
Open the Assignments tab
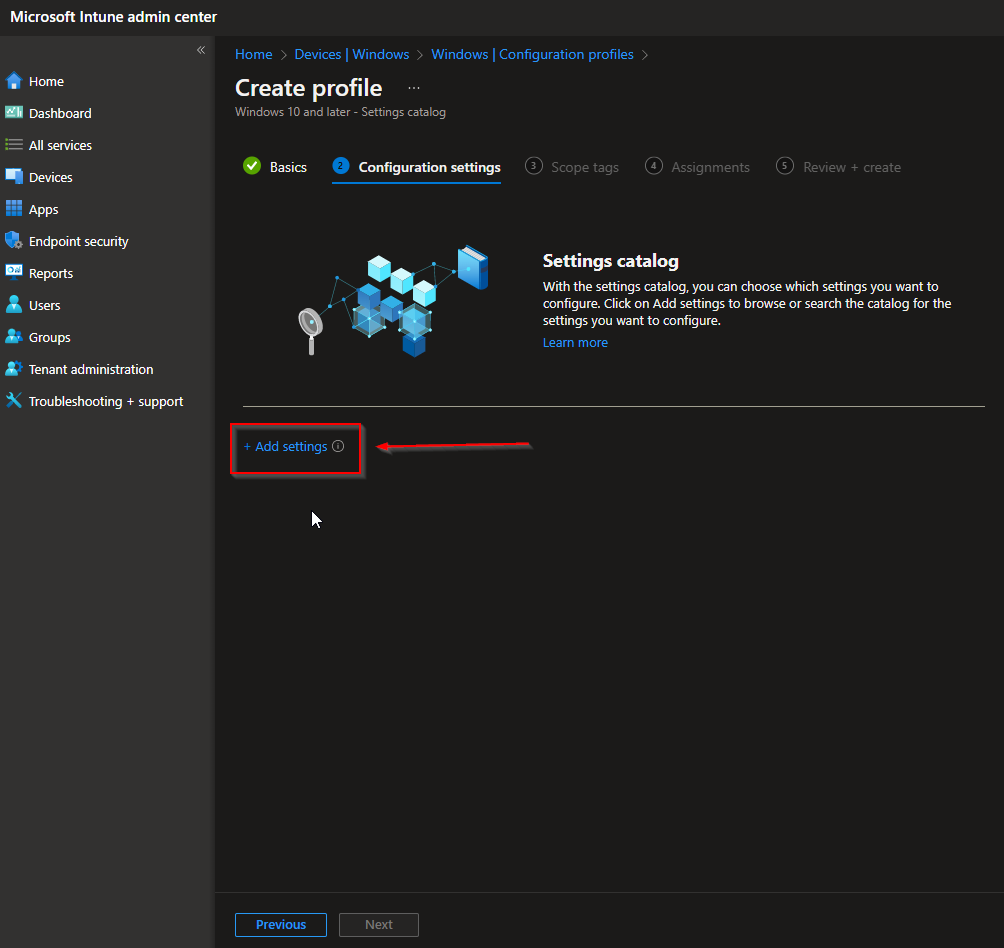pyautogui.click(x=697, y=167)
